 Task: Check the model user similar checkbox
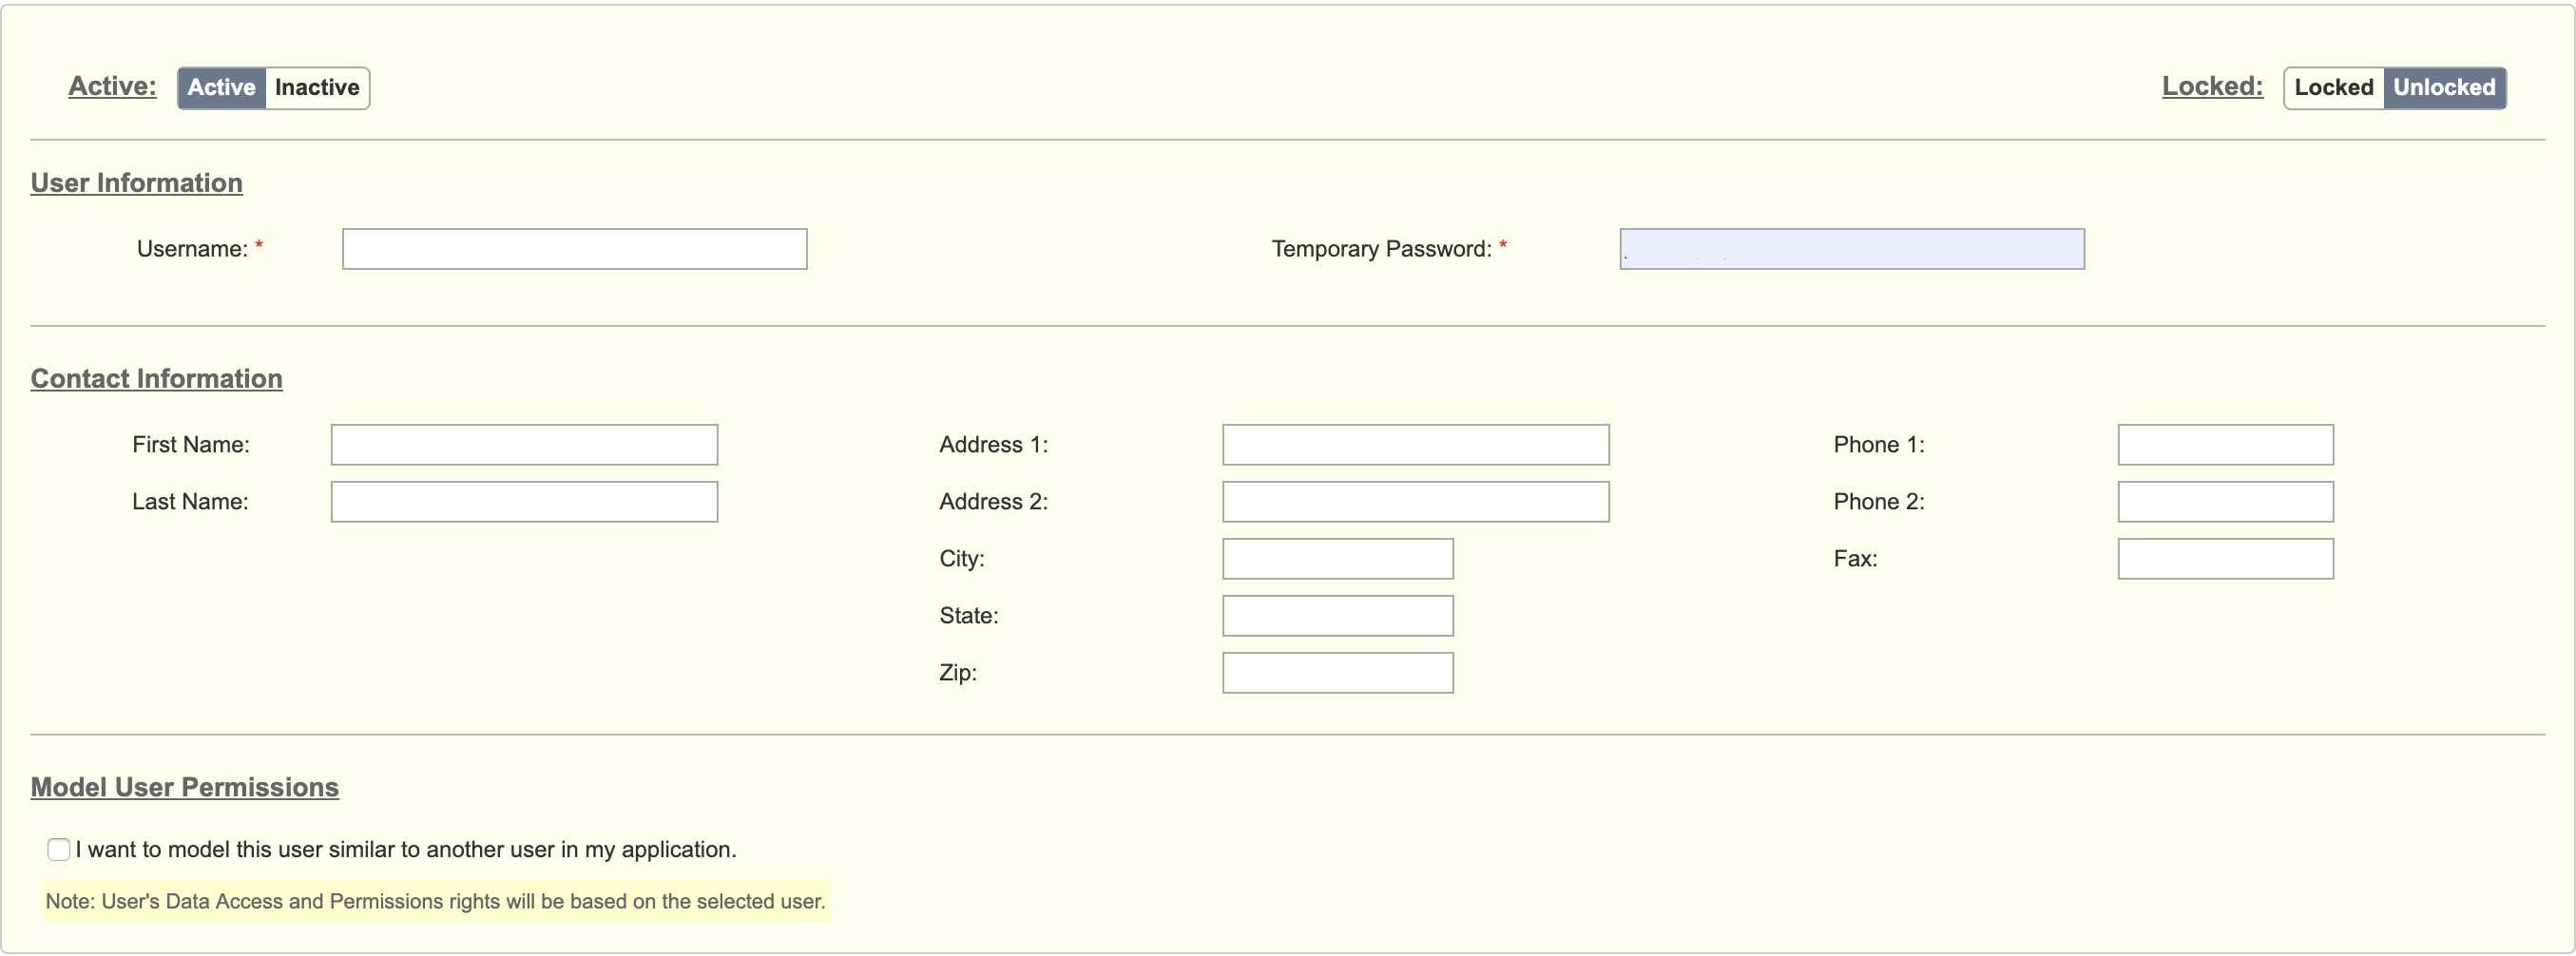[x=59, y=850]
